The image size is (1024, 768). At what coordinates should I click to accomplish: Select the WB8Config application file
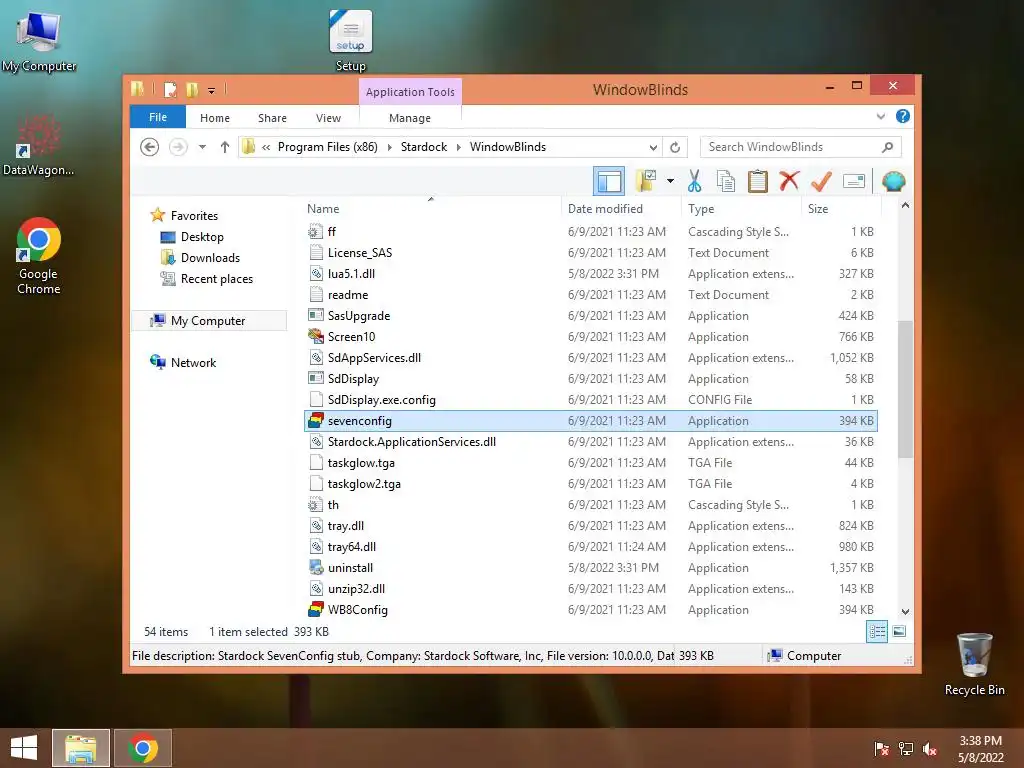coord(591,610)
